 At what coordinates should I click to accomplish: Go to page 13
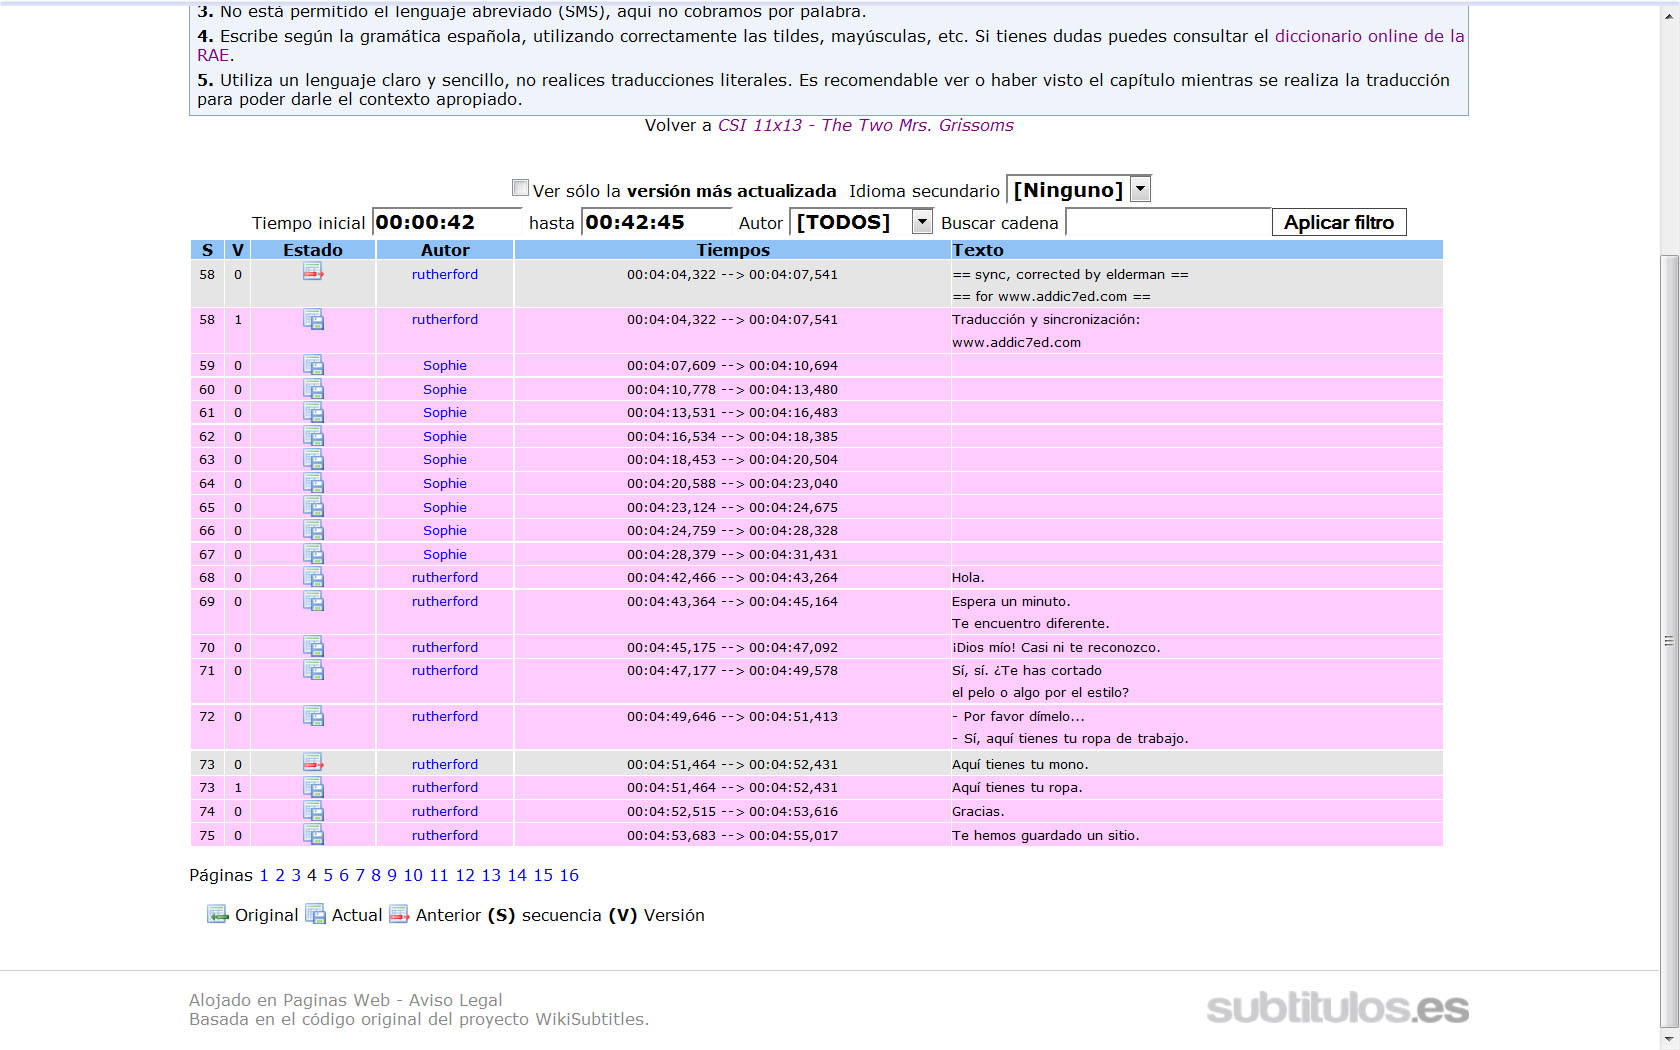[x=491, y=875]
